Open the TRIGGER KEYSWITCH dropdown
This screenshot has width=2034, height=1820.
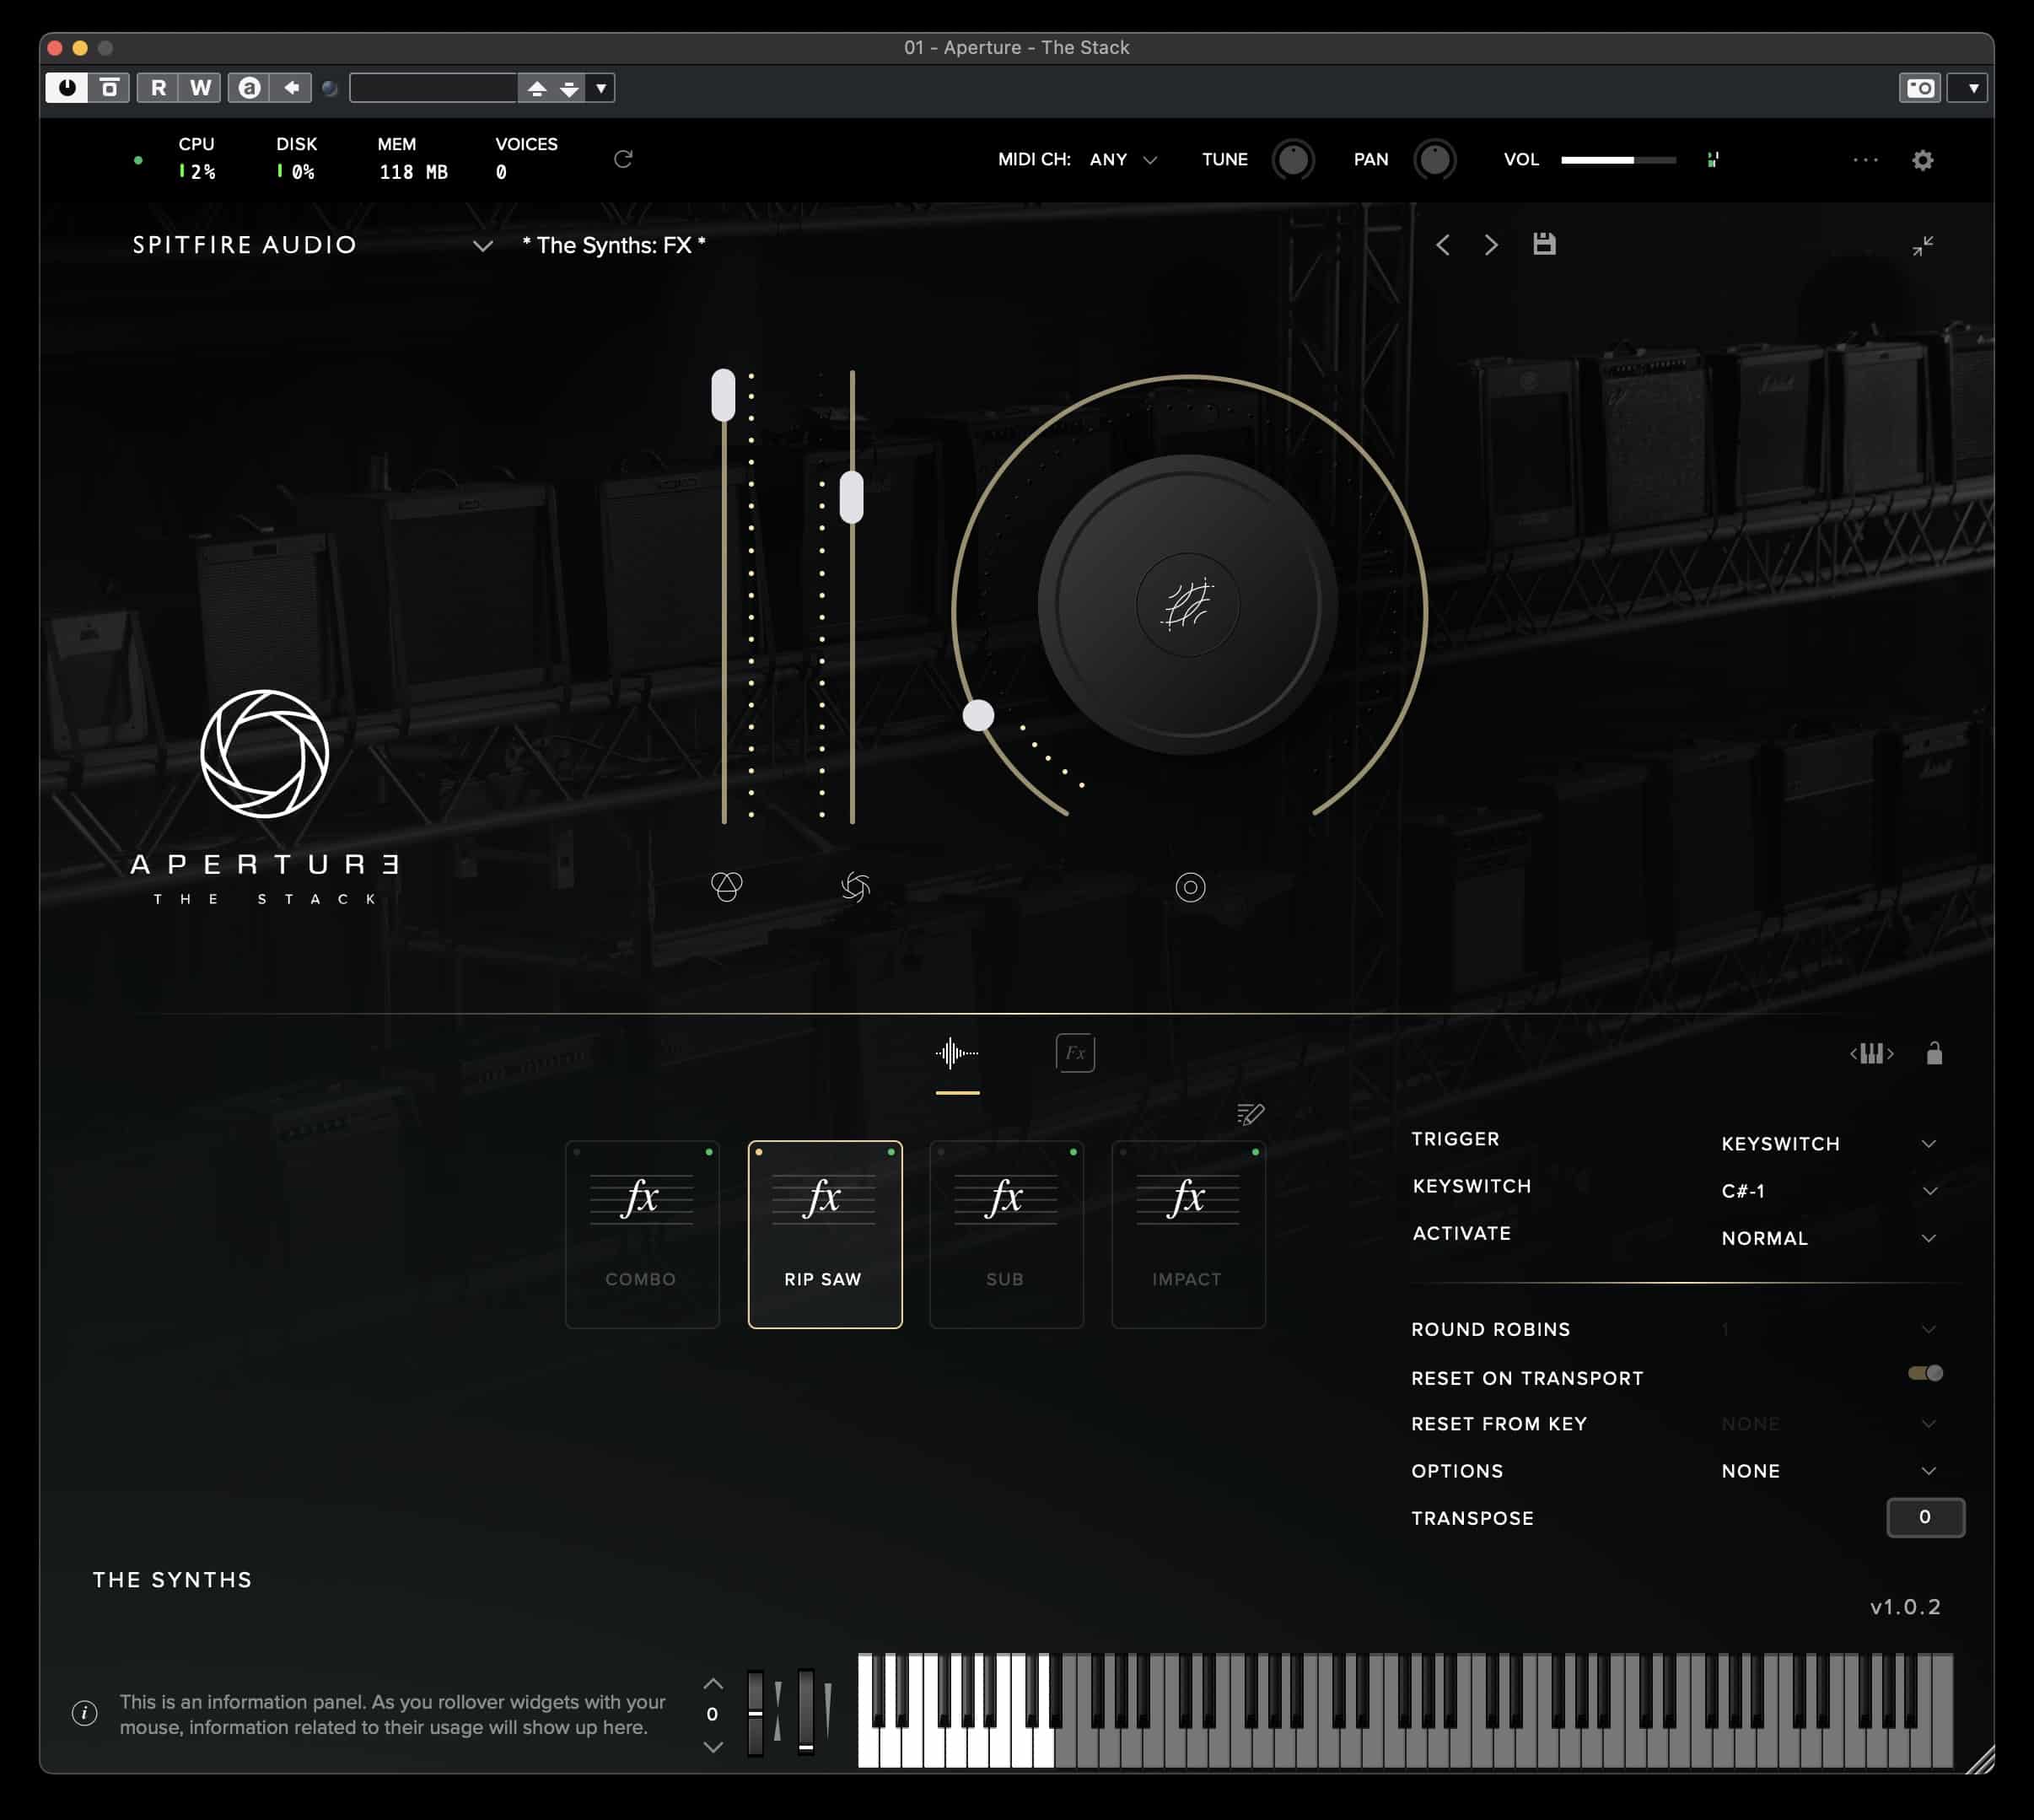click(1829, 1144)
